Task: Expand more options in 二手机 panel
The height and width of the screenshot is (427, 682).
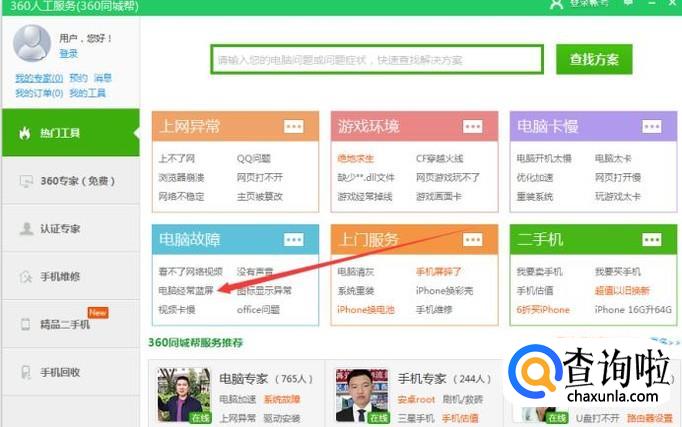Action: (x=651, y=240)
